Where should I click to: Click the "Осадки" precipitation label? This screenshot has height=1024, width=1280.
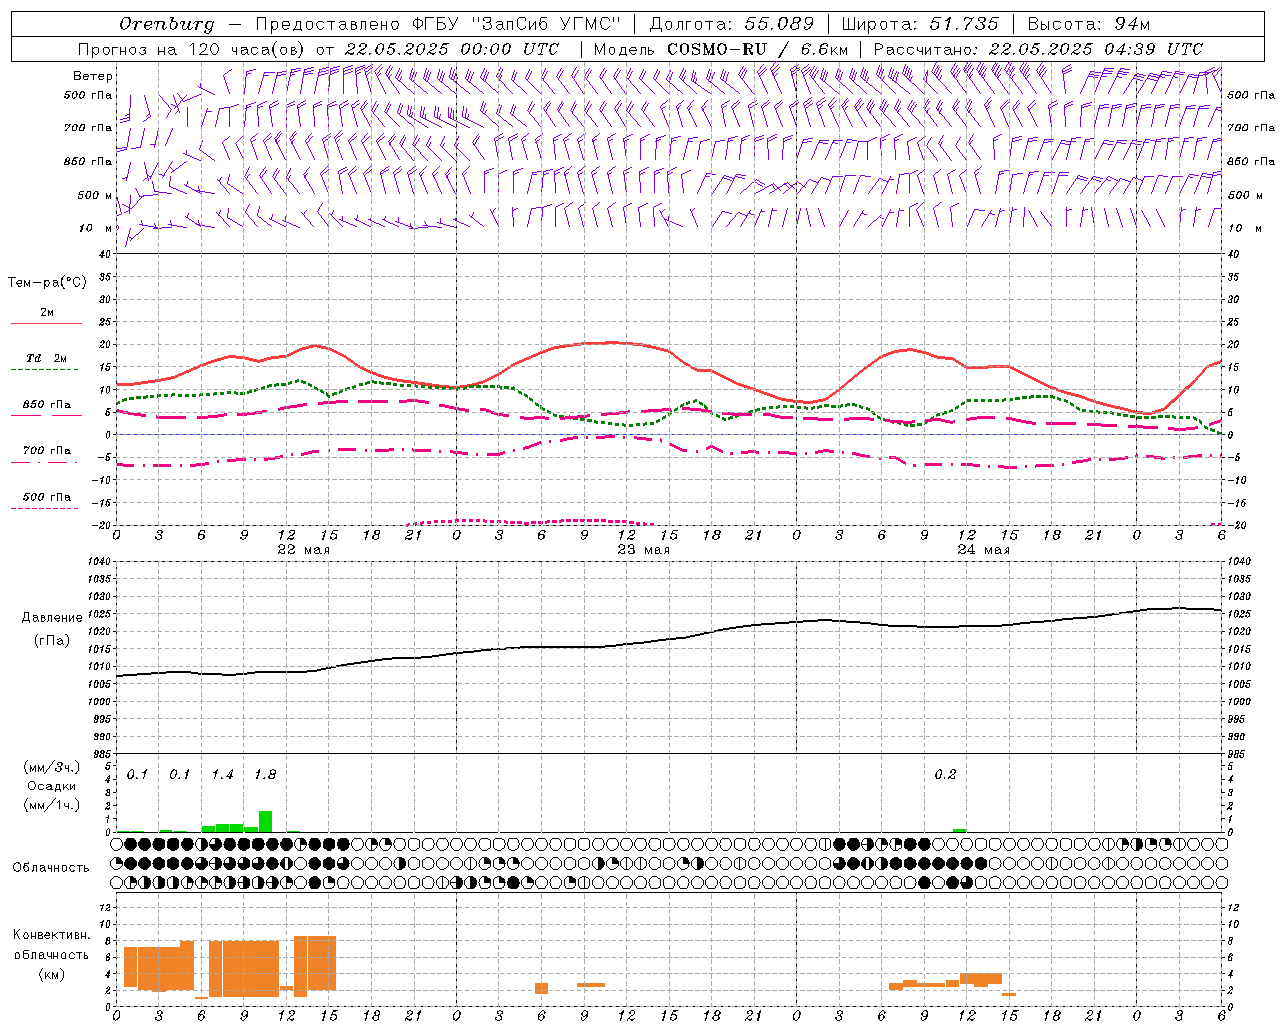tap(52, 786)
